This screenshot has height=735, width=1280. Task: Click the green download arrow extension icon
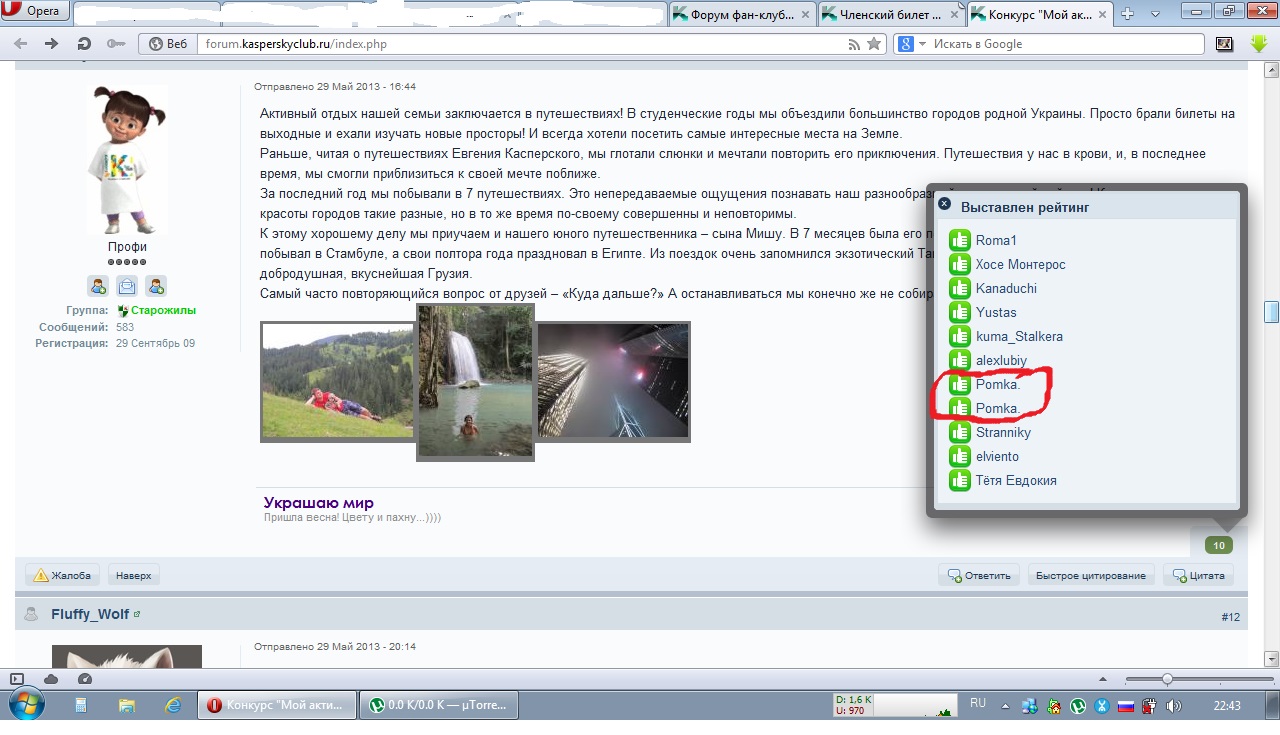(1259, 44)
